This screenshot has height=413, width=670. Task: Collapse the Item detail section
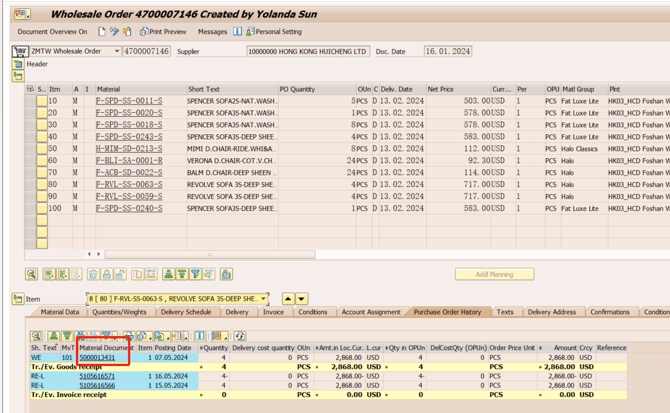pos(18,298)
